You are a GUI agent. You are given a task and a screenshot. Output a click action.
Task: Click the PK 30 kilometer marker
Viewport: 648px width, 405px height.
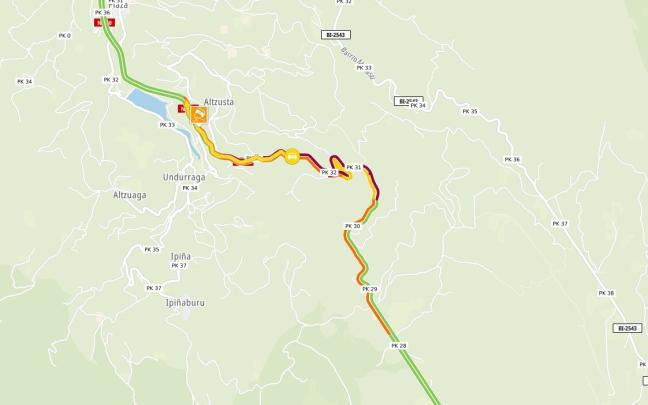353,226
